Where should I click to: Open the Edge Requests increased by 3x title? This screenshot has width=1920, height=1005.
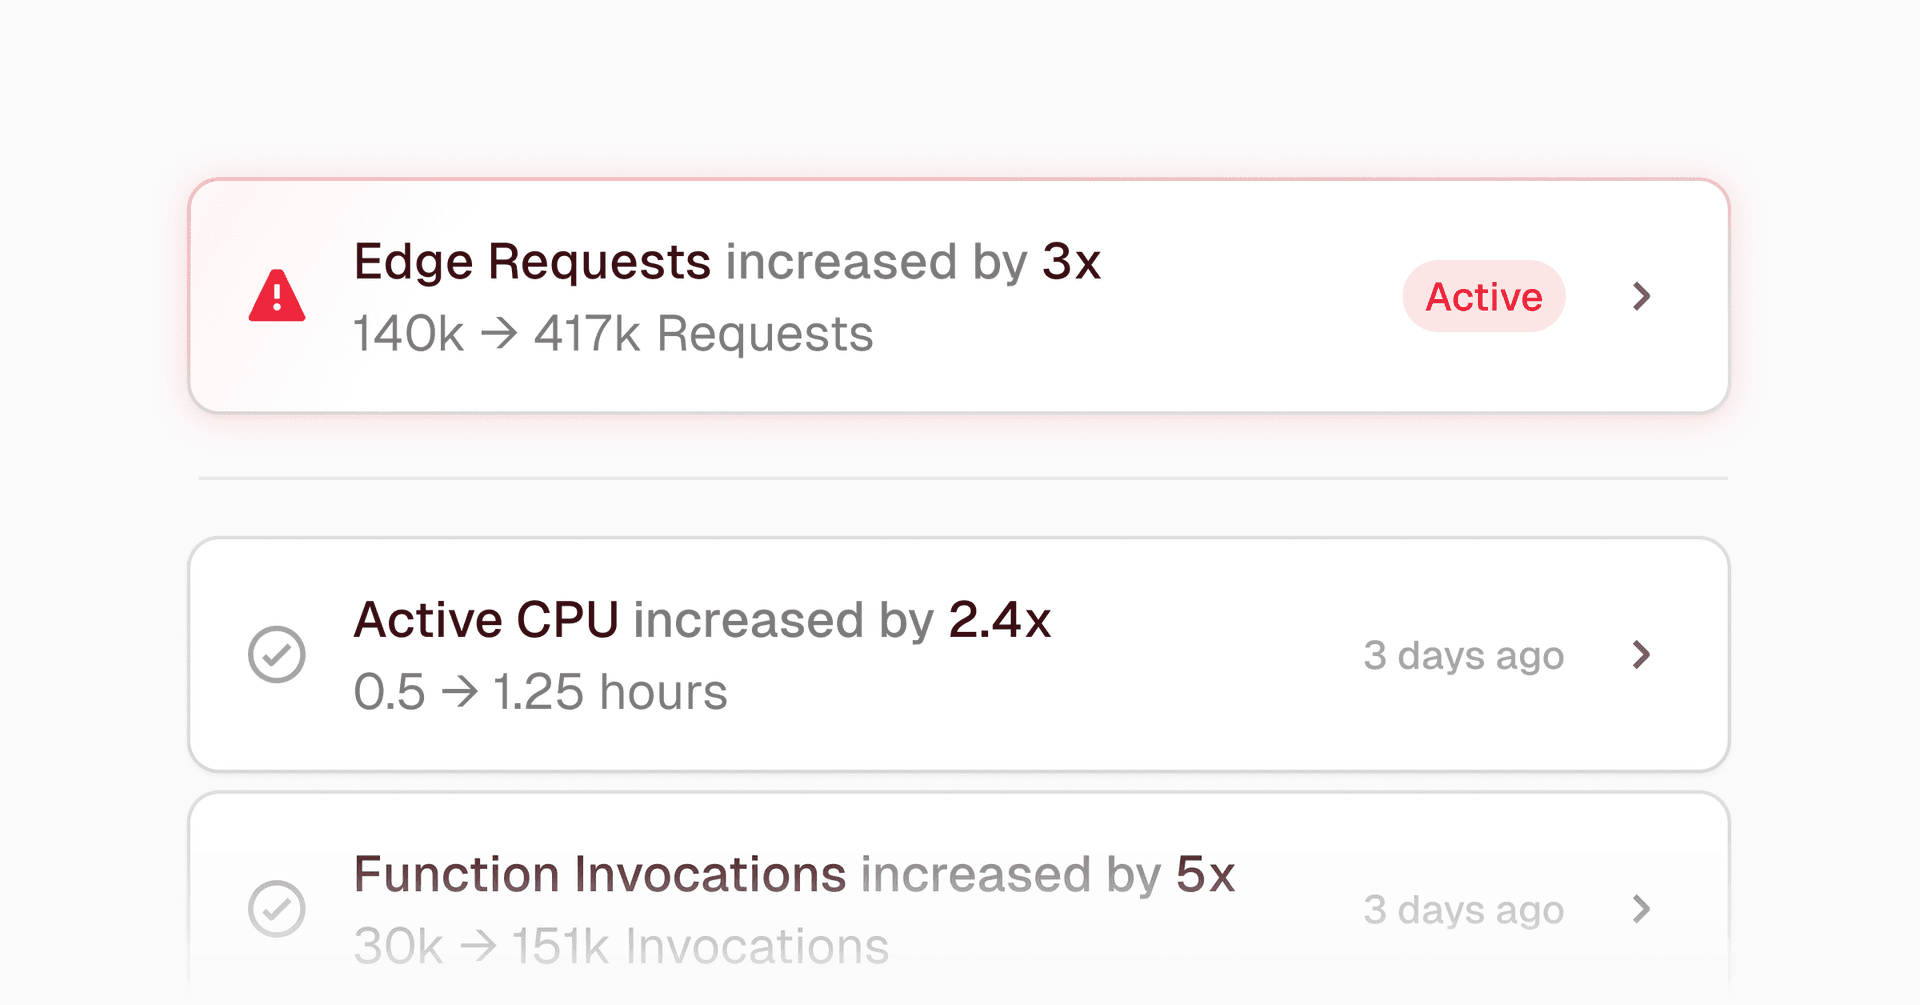point(727,262)
